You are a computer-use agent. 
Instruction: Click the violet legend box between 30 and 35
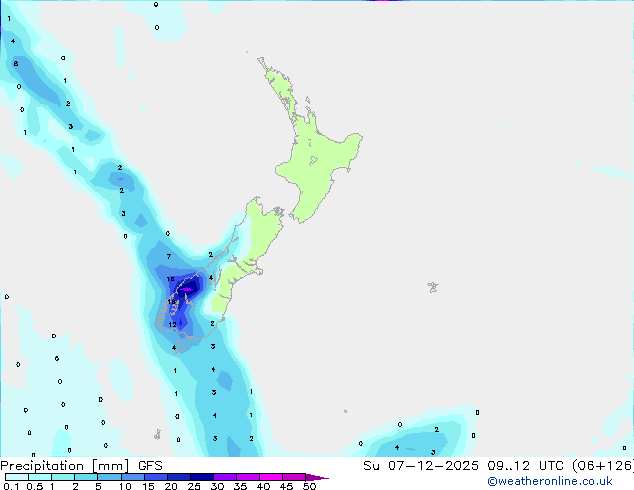(225, 477)
